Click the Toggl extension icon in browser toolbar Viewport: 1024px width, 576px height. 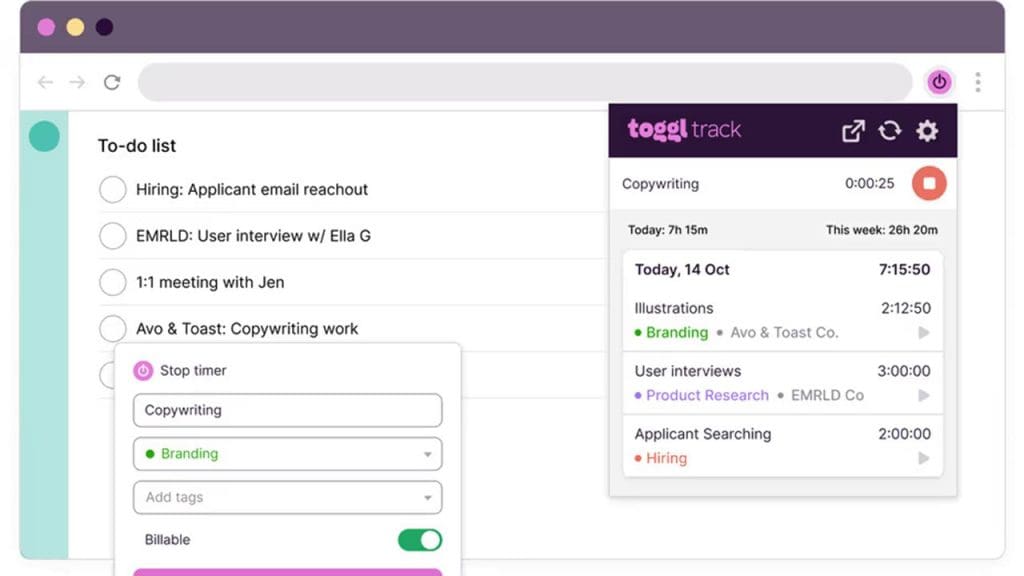[938, 82]
